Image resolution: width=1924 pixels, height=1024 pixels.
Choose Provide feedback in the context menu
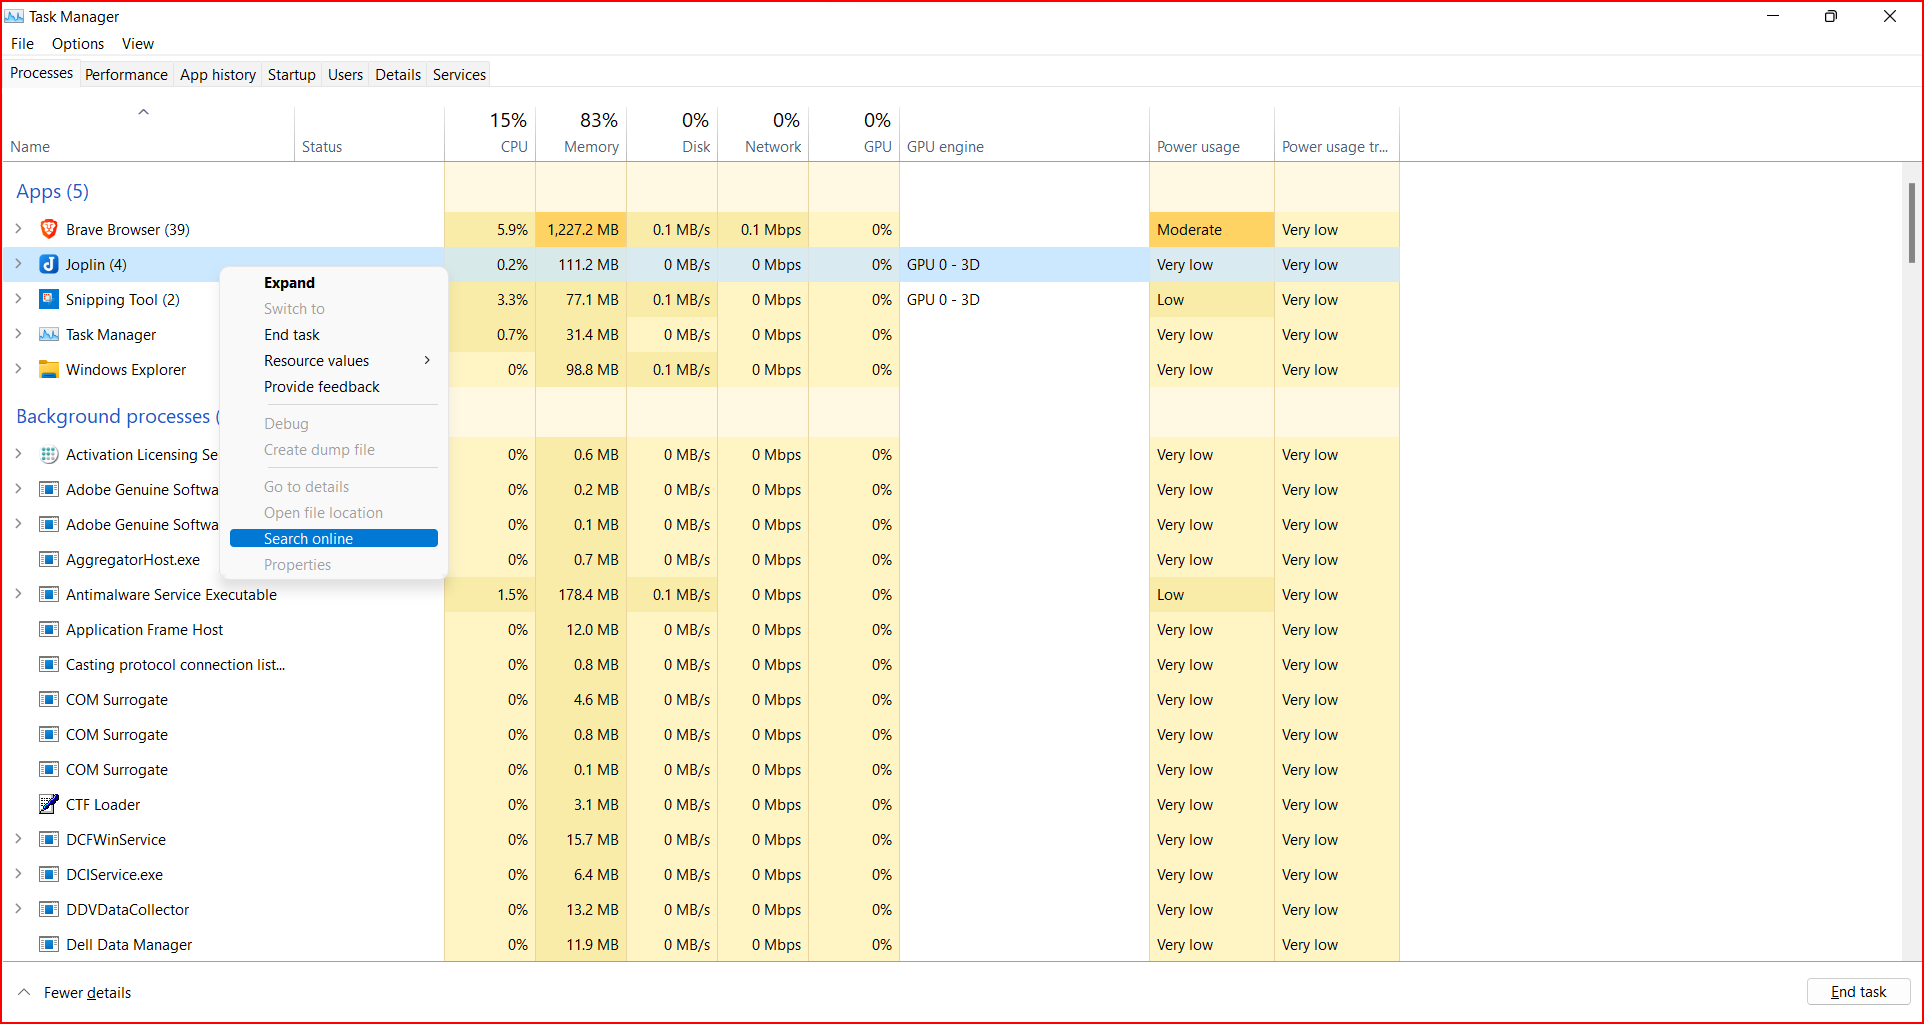click(334, 387)
